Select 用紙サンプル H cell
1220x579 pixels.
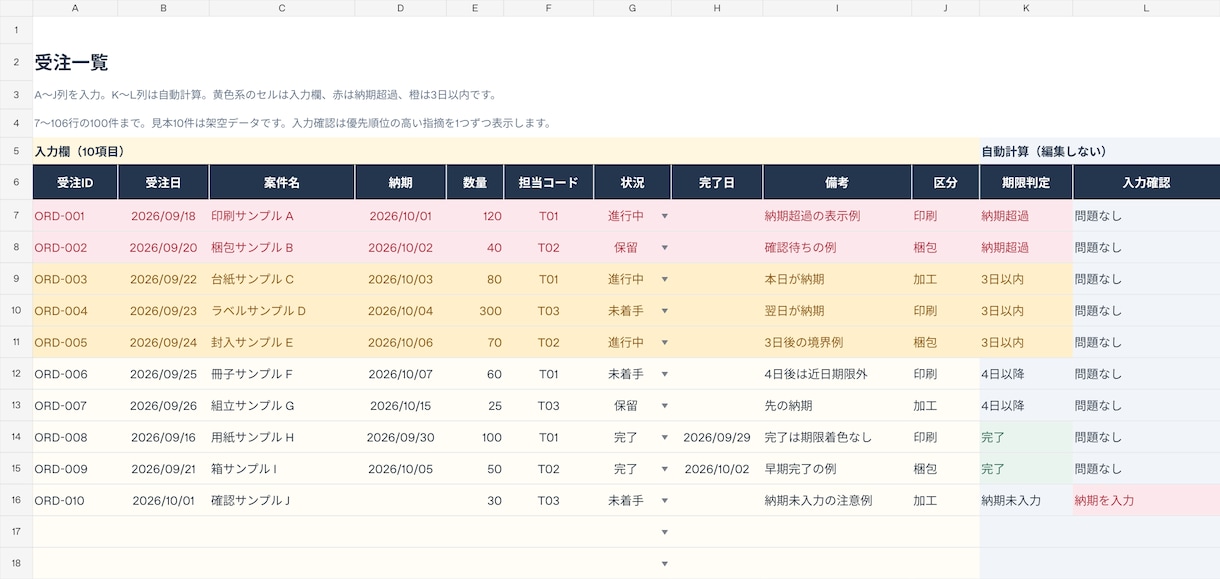click(282, 438)
